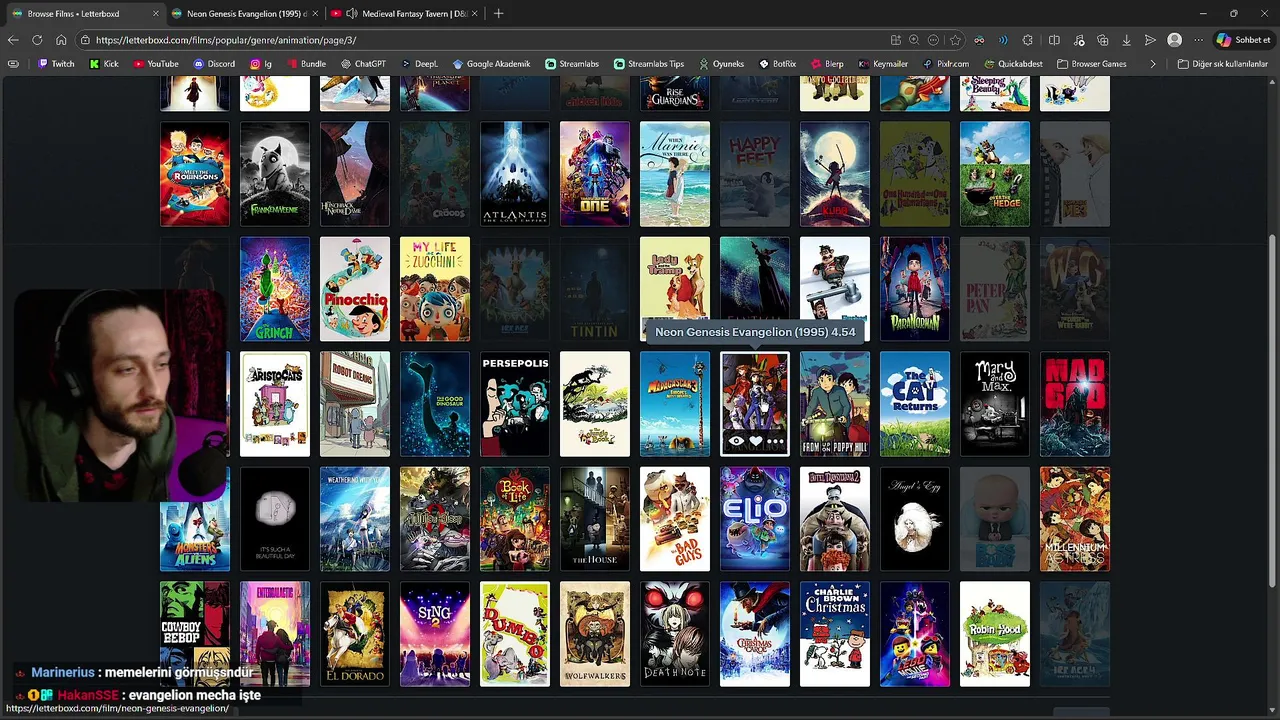Open Wolfwalkers film poster
Screen dimensions: 1280x720
(x=595, y=634)
